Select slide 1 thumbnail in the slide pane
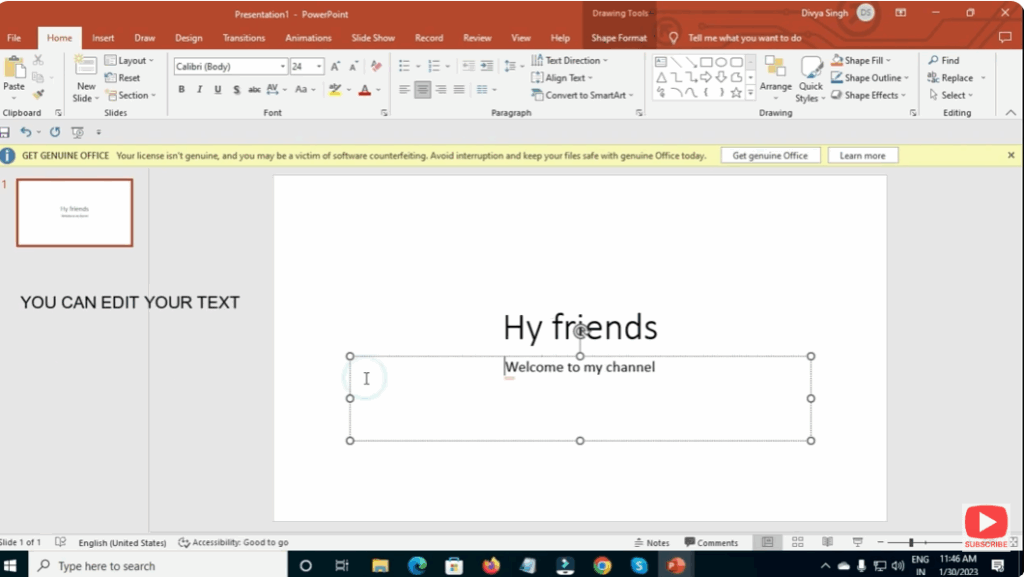This screenshot has height=577, width=1024. (x=74, y=212)
